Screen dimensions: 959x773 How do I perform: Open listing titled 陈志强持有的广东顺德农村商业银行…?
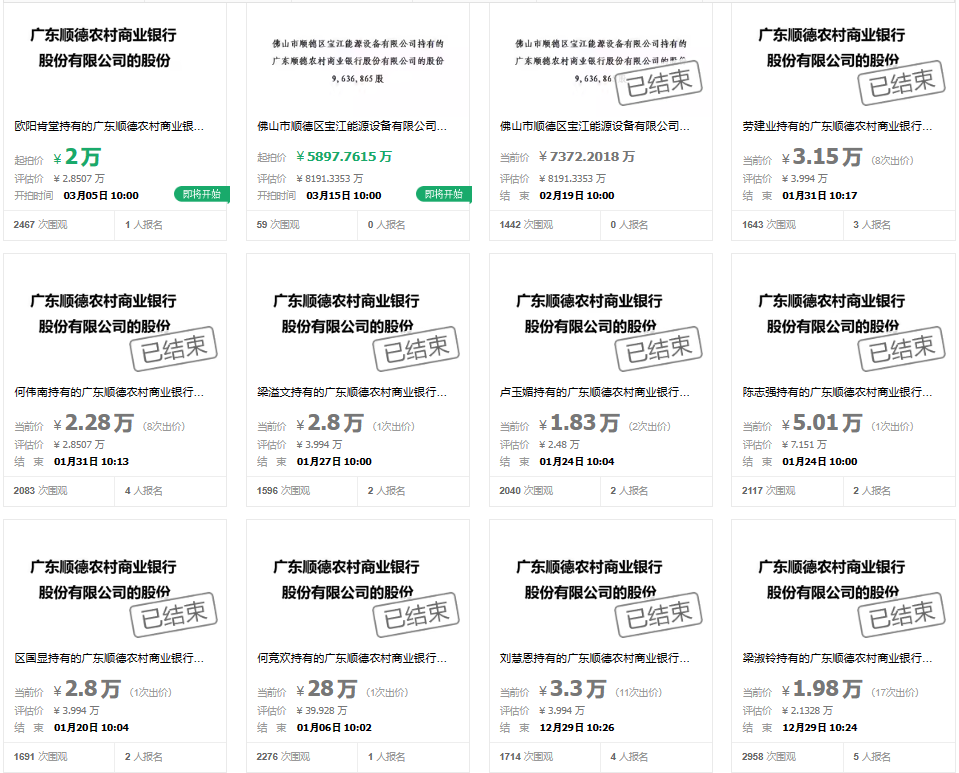[837, 392]
